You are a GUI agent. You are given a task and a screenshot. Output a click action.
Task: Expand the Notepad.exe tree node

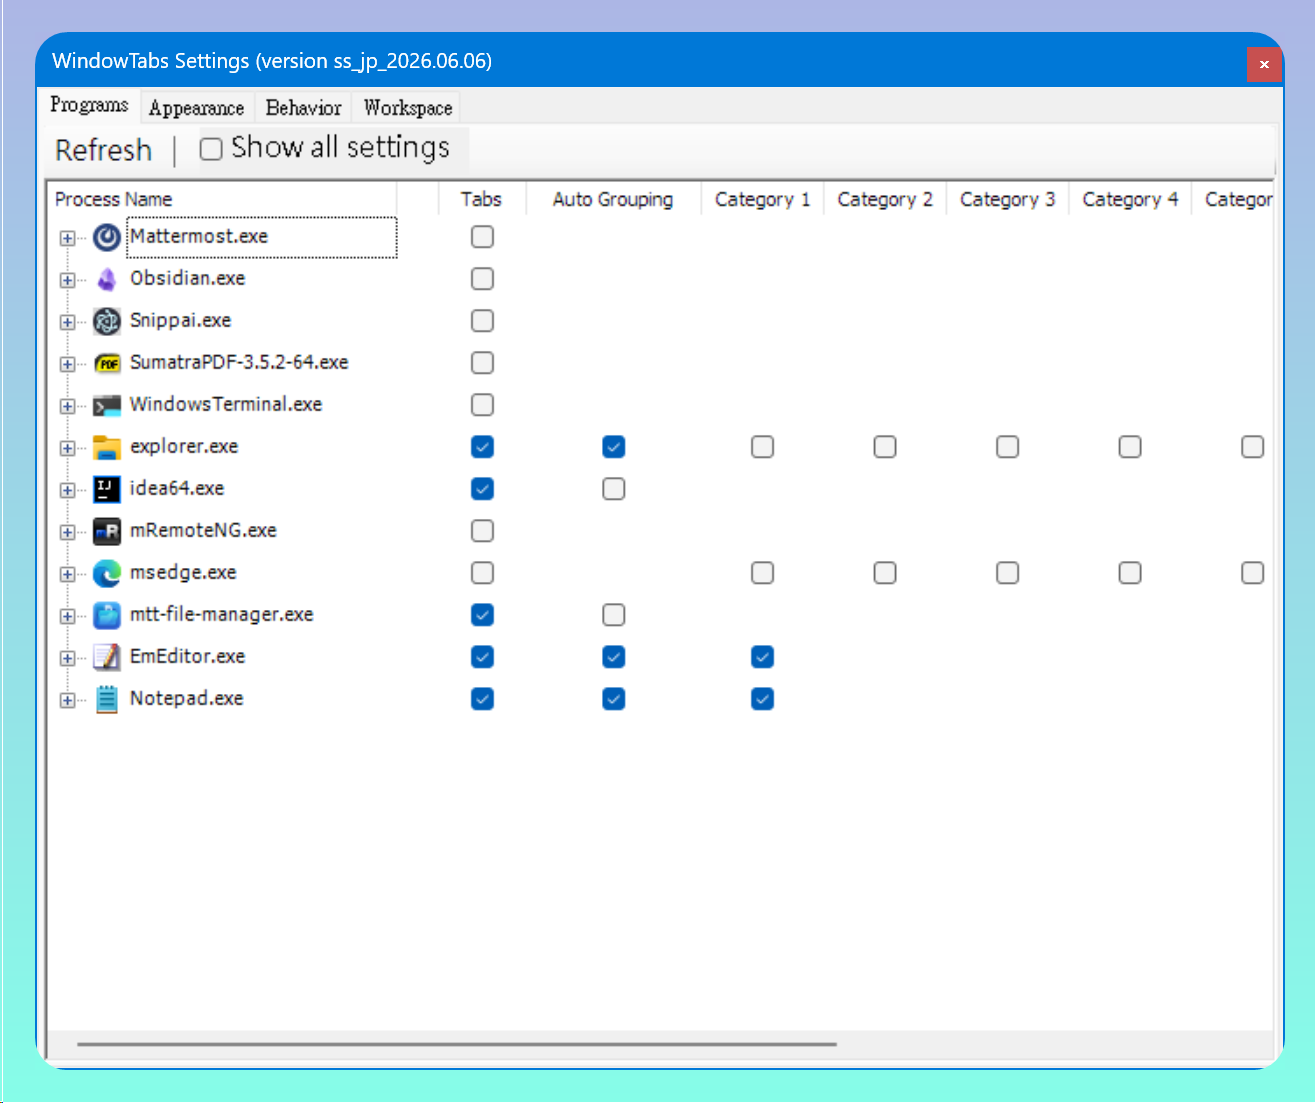(x=67, y=700)
